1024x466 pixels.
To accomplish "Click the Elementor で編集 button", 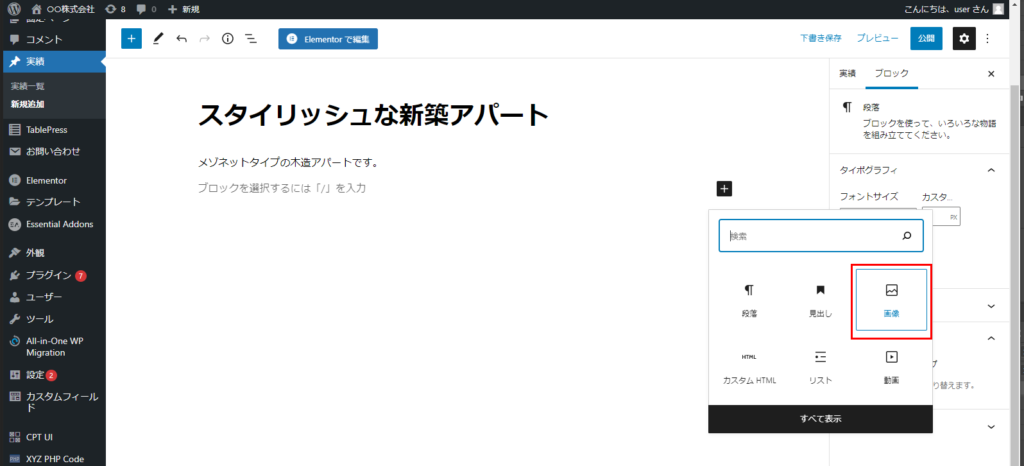I will pyautogui.click(x=328, y=39).
